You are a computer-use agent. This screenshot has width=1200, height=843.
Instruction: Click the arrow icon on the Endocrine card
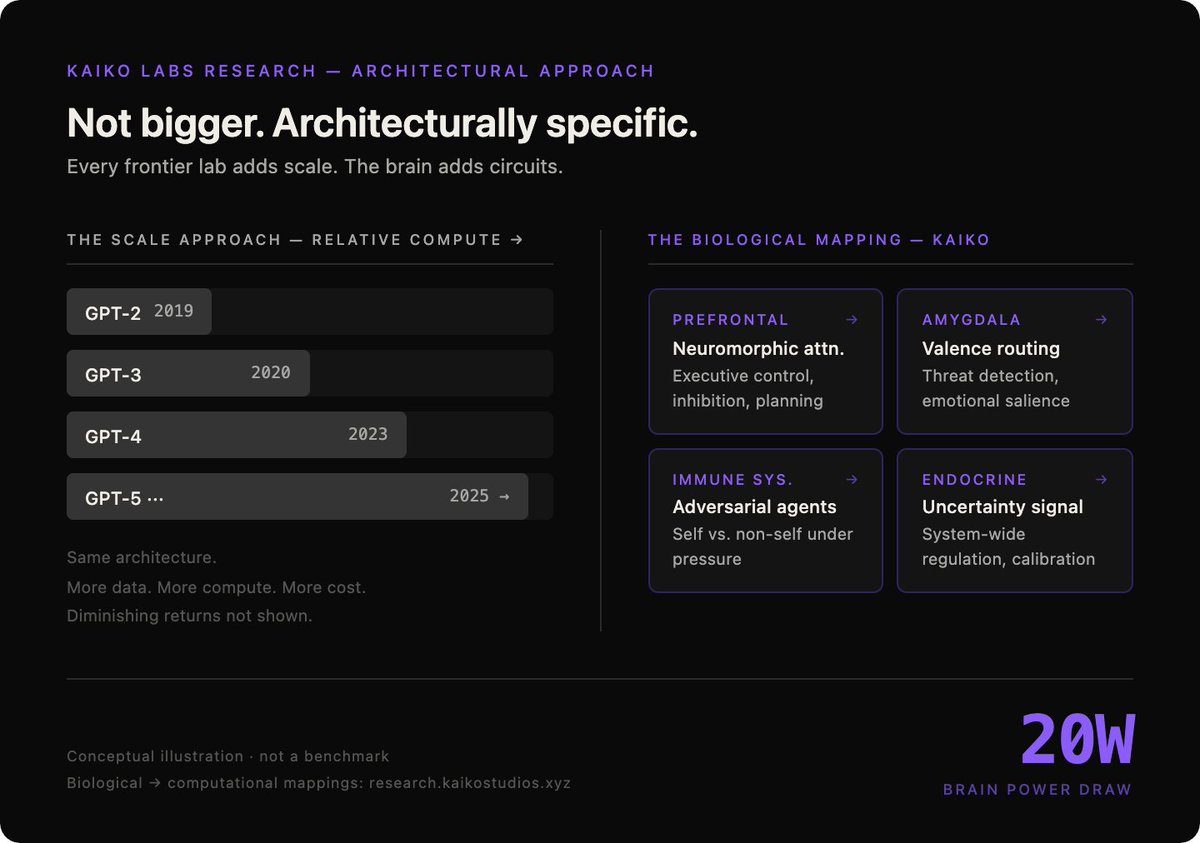(1101, 480)
